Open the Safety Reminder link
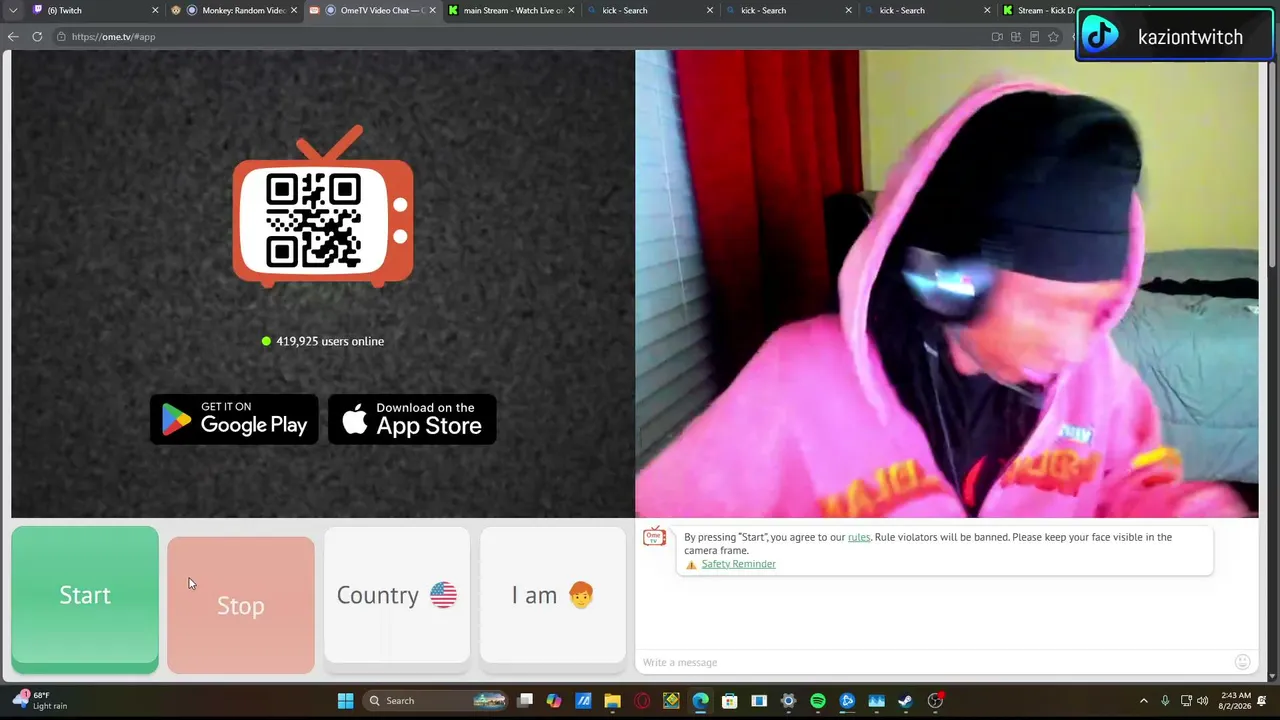This screenshot has height=720, width=1280. [738, 564]
